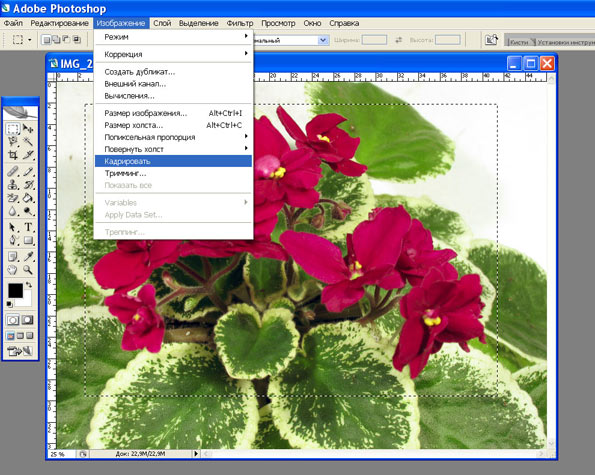This screenshot has height=475, width=595.
Task: Open the selection style dropdown in options bar
Action: (323, 40)
